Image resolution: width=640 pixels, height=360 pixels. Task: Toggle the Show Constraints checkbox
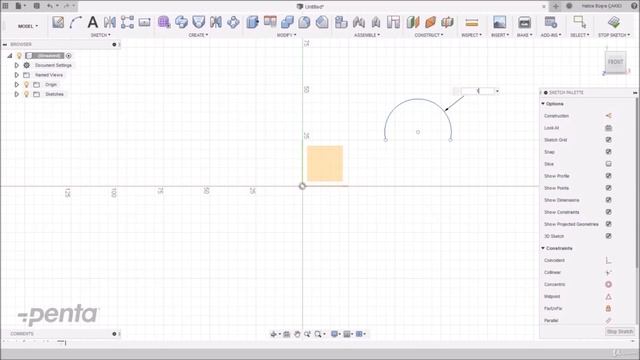click(x=608, y=212)
